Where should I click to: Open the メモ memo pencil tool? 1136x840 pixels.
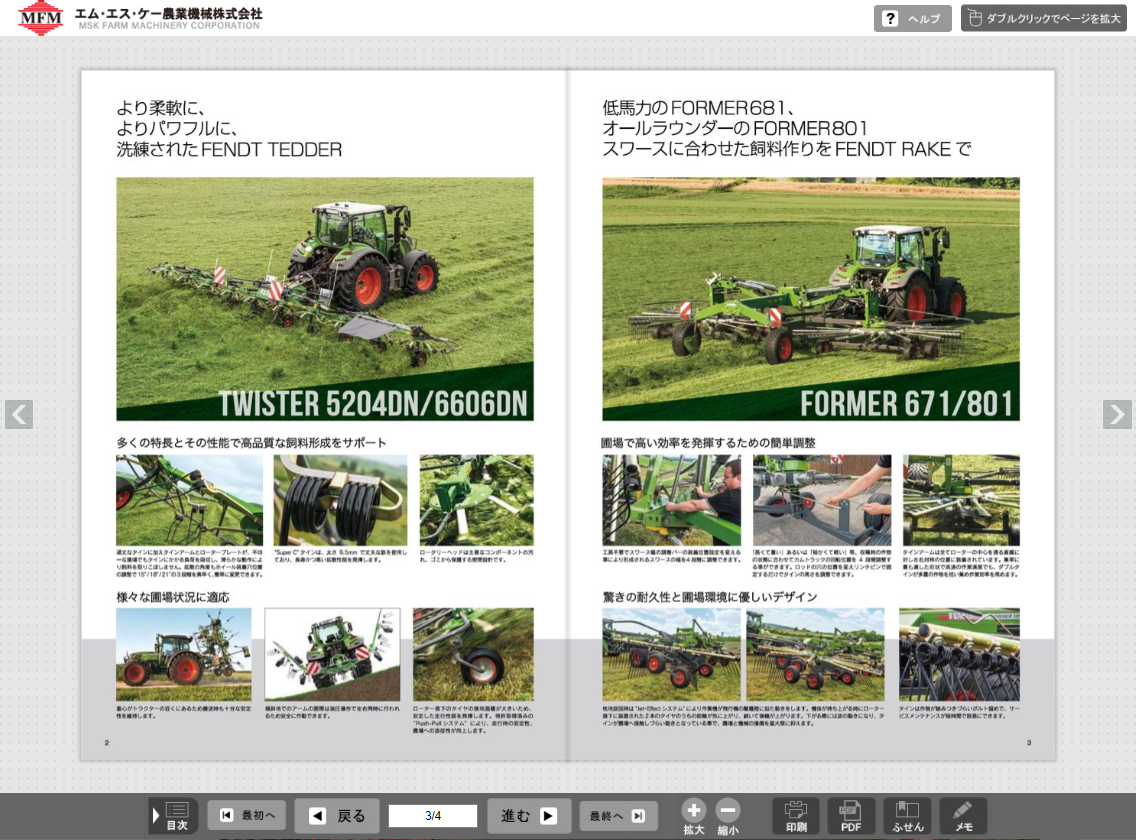point(963,816)
